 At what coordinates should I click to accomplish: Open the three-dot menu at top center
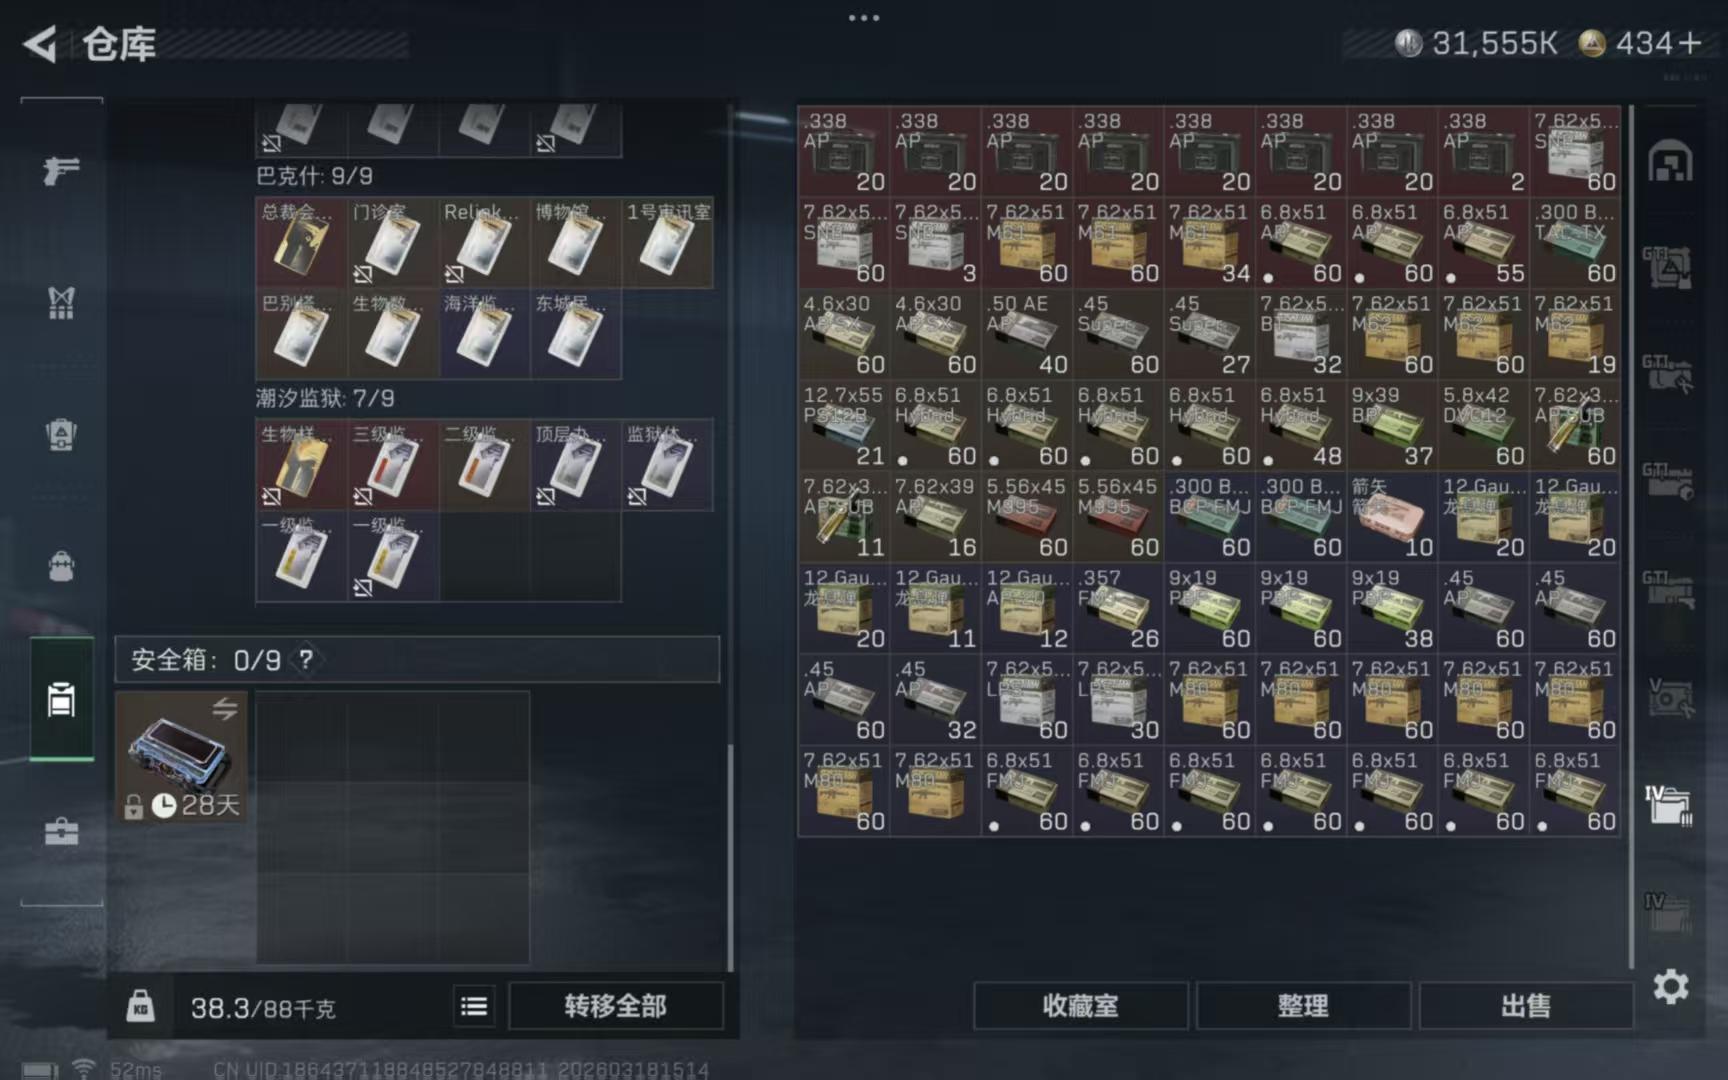coord(864,17)
